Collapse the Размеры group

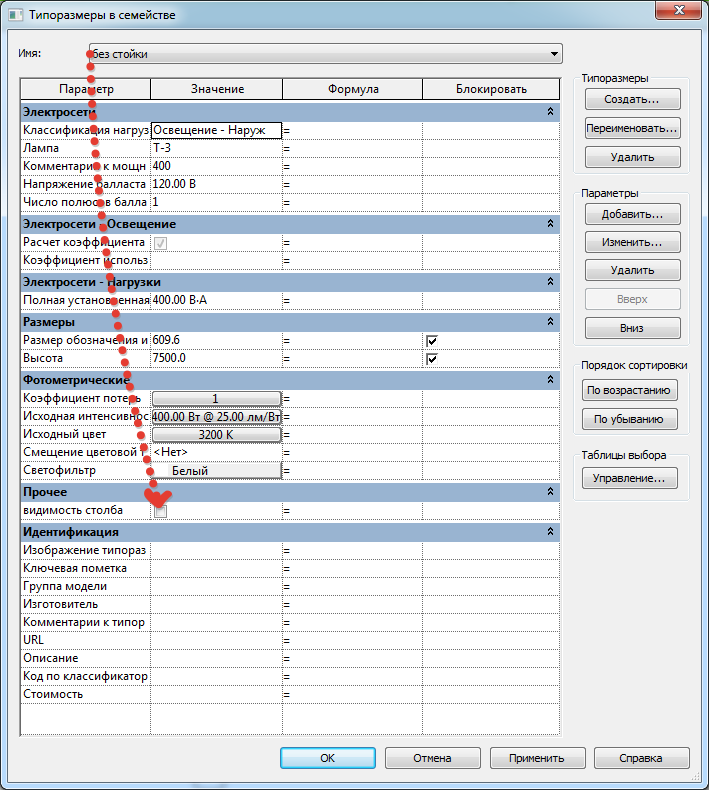[x=550, y=321]
